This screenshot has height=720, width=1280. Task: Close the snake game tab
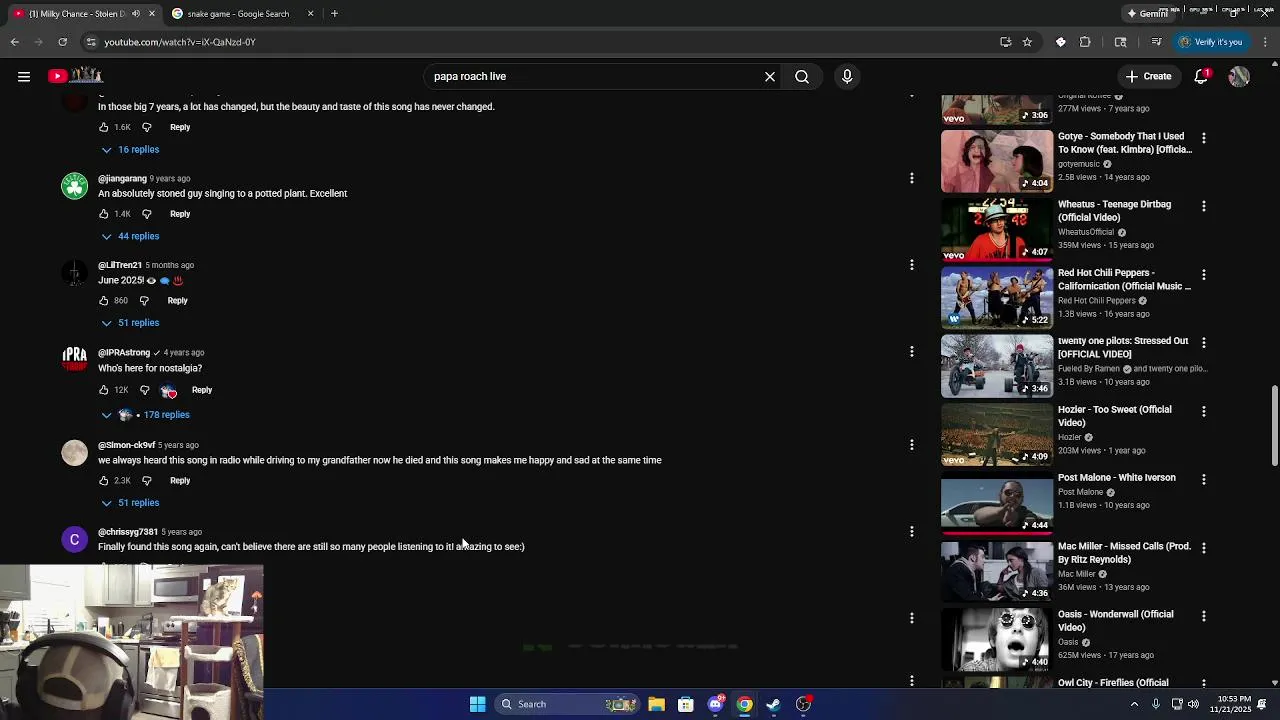(310, 13)
